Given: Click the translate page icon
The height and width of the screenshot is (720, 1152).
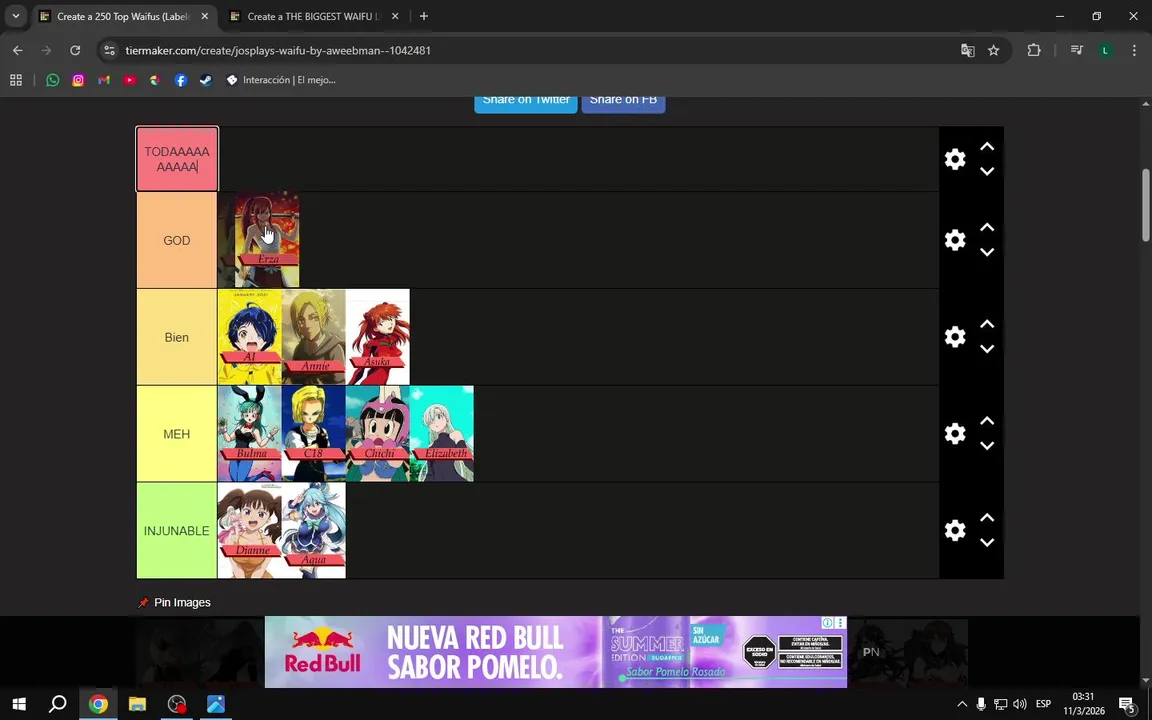Looking at the screenshot, I should pos(968,51).
